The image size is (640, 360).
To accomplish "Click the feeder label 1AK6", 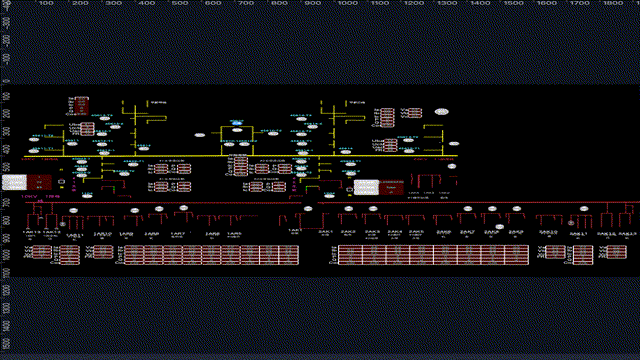I will click(212, 234).
